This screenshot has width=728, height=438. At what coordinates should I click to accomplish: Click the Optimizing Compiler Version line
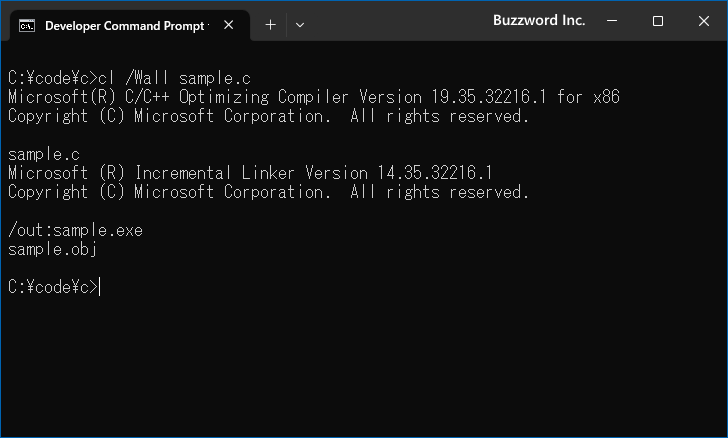(314, 97)
